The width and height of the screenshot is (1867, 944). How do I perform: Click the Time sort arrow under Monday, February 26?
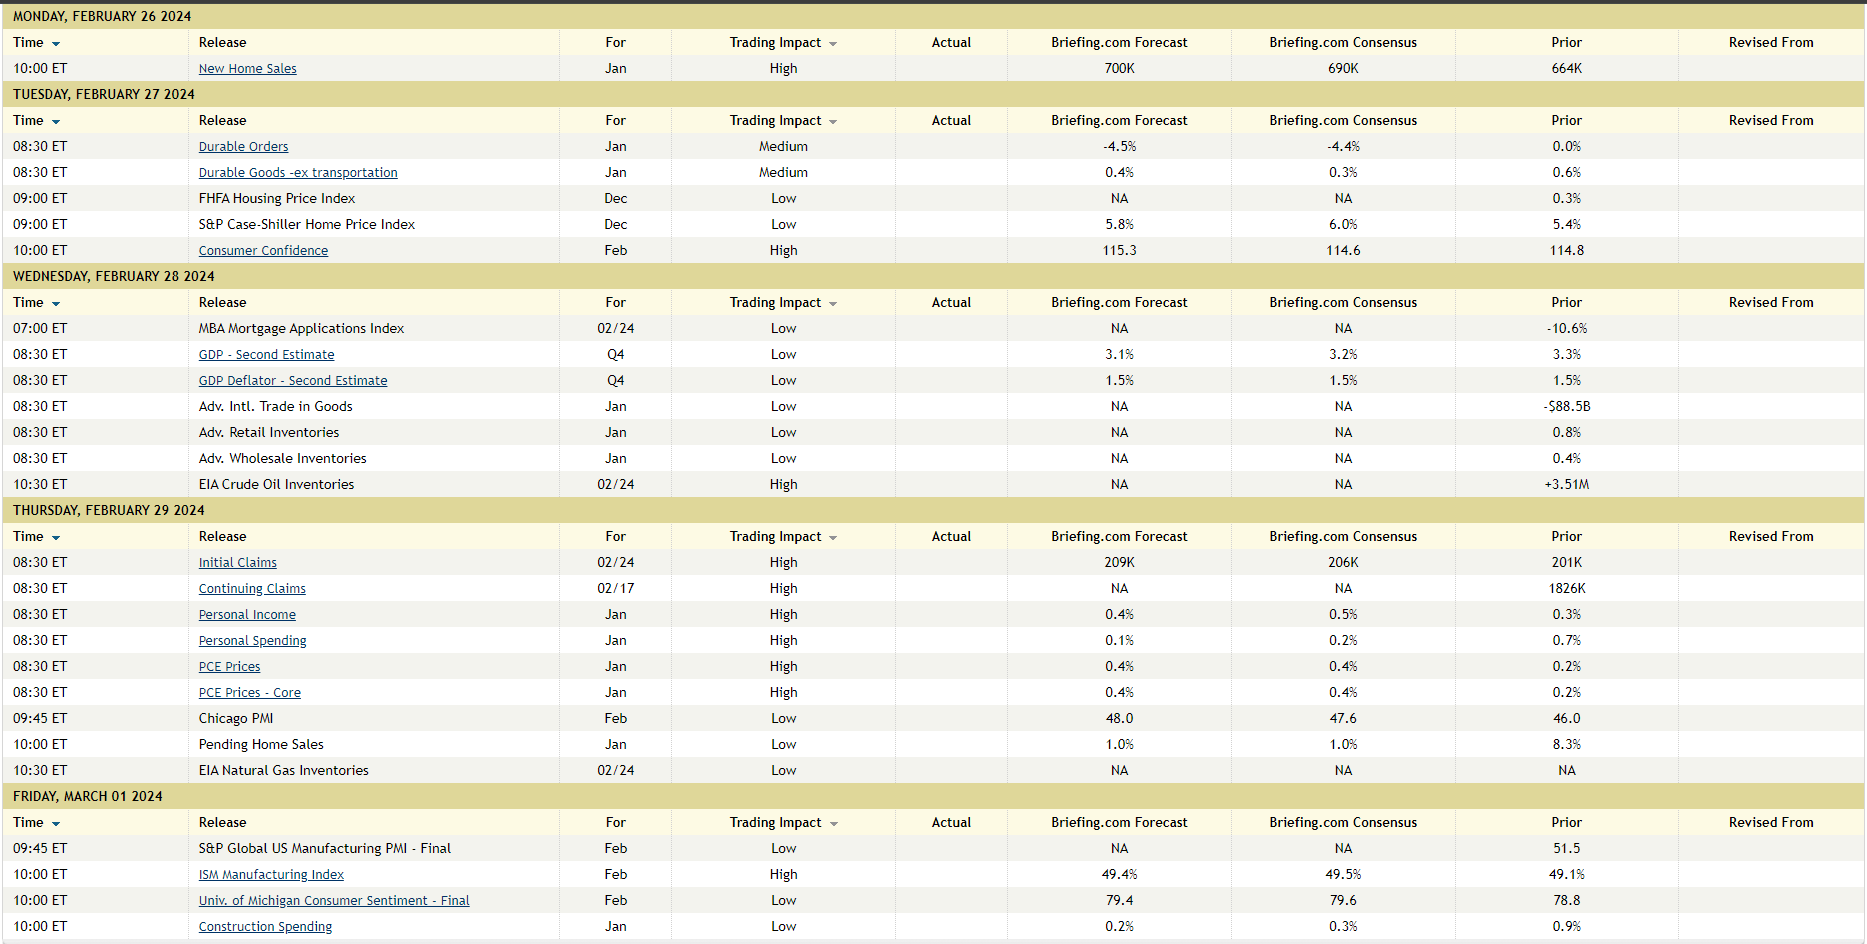coord(56,44)
